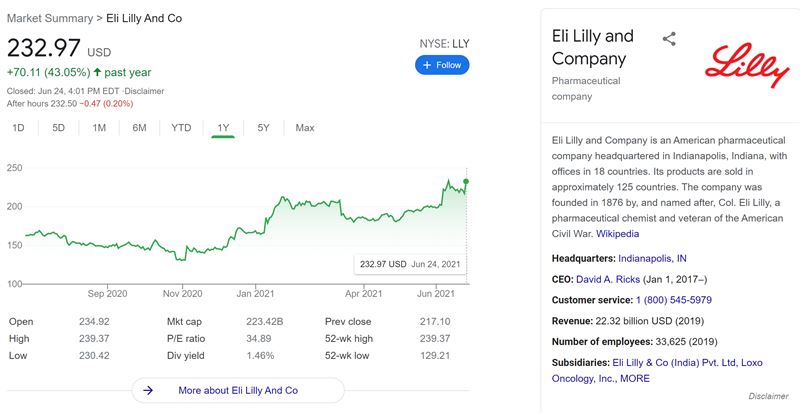Click the Disclaimer link near closing time
800x413 pixels.
(x=144, y=91)
